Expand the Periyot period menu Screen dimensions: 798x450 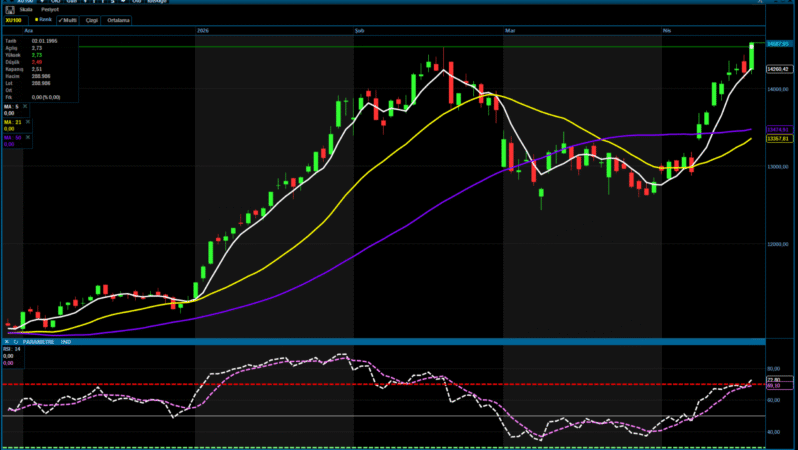click(52, 10)
